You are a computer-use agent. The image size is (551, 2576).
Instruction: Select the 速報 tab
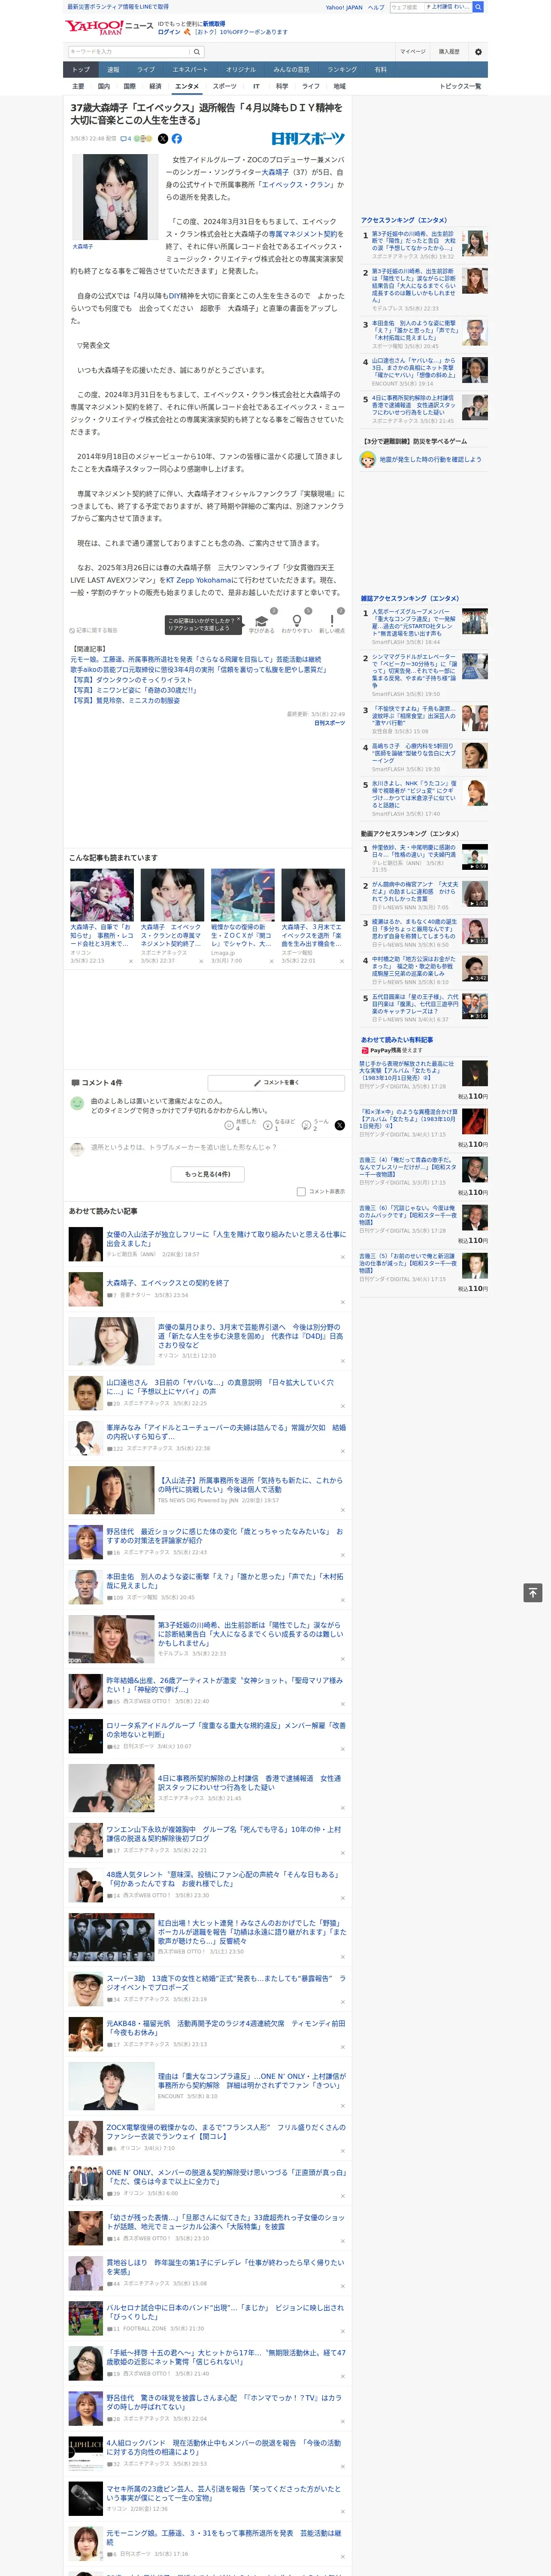(113, 70)
